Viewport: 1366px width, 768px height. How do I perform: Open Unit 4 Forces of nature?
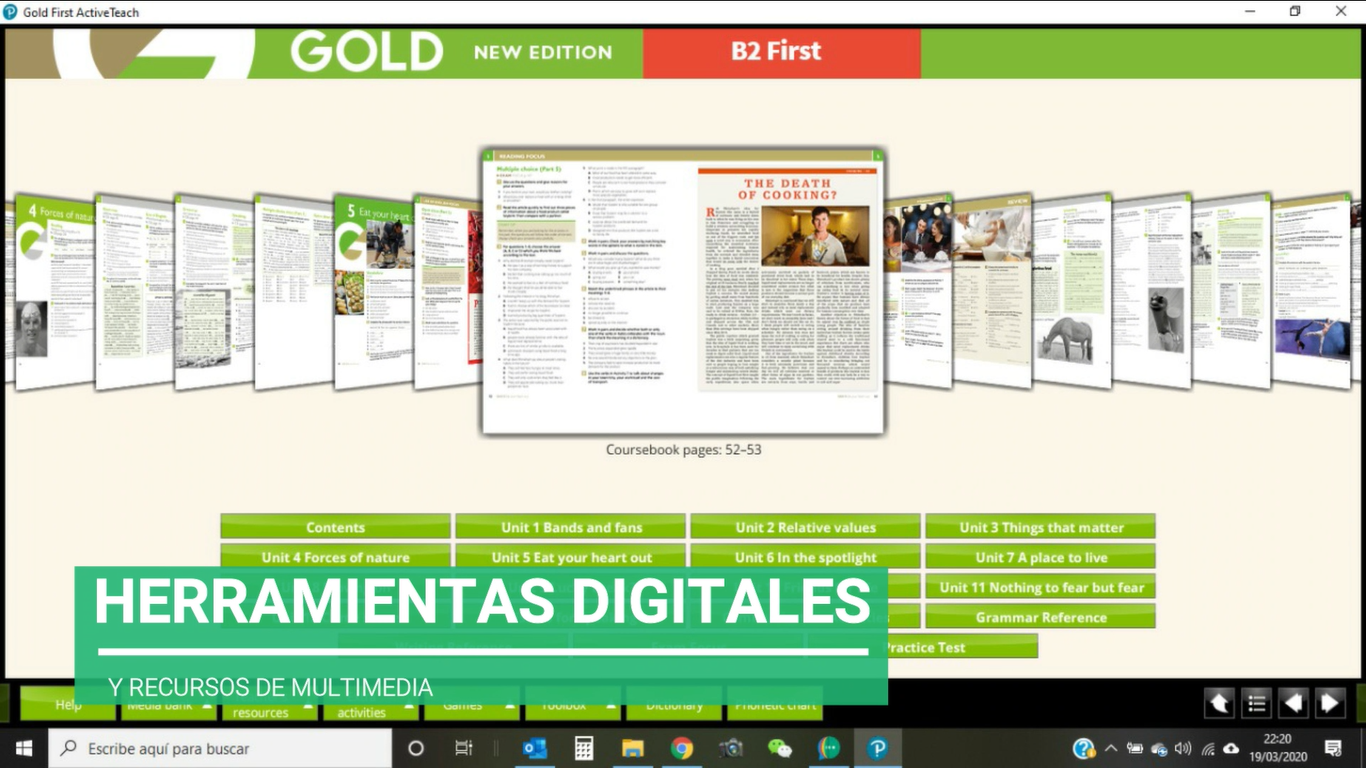tap(336, 557)
